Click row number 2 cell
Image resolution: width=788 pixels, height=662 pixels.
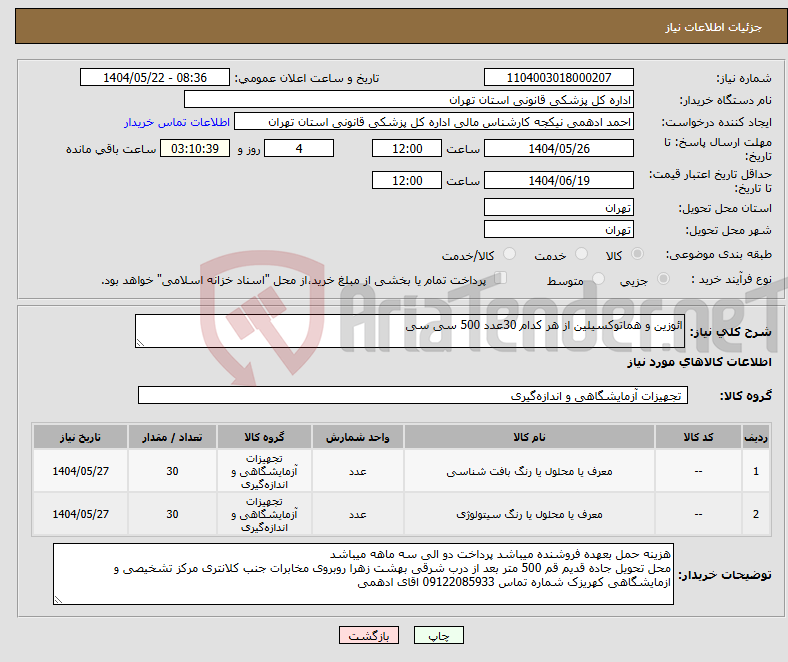[756, 514]
